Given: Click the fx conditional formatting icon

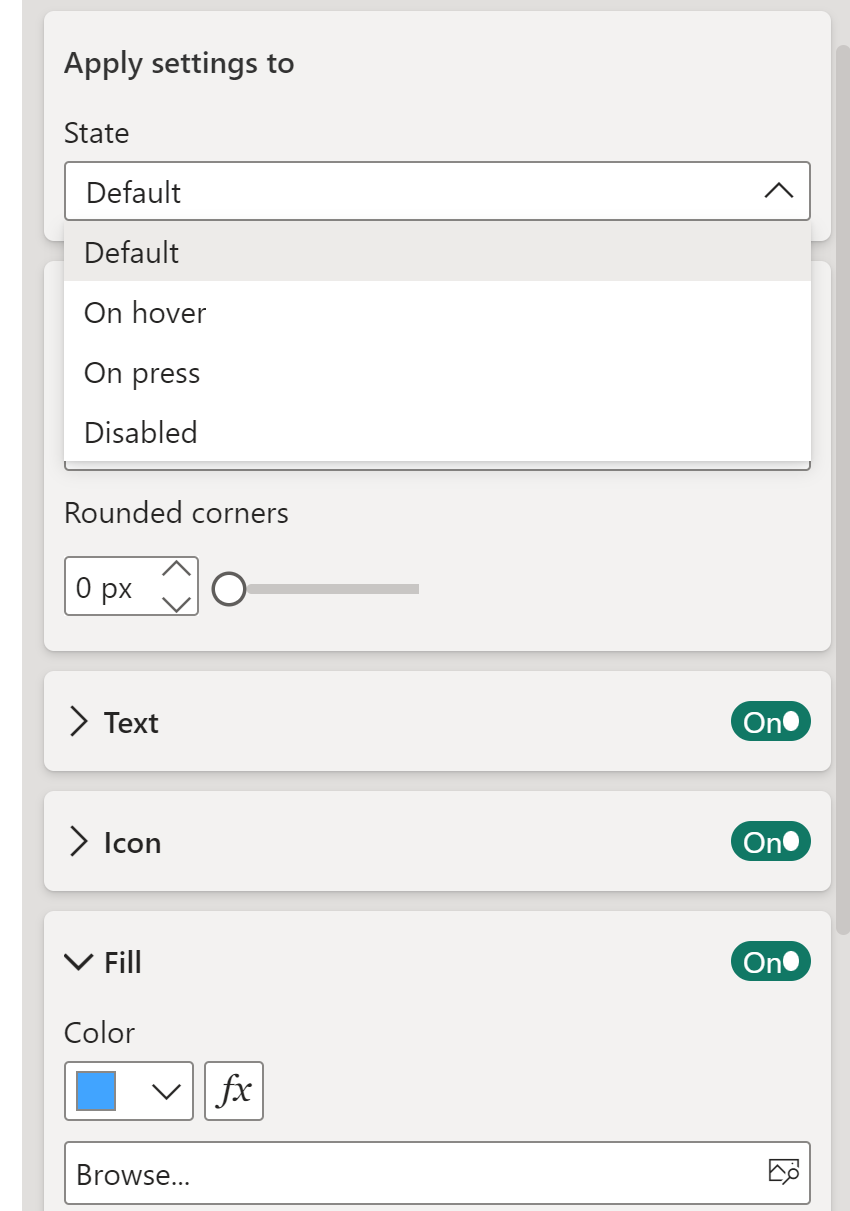Looking at the screenshot, I should (x=234, y=1090).
